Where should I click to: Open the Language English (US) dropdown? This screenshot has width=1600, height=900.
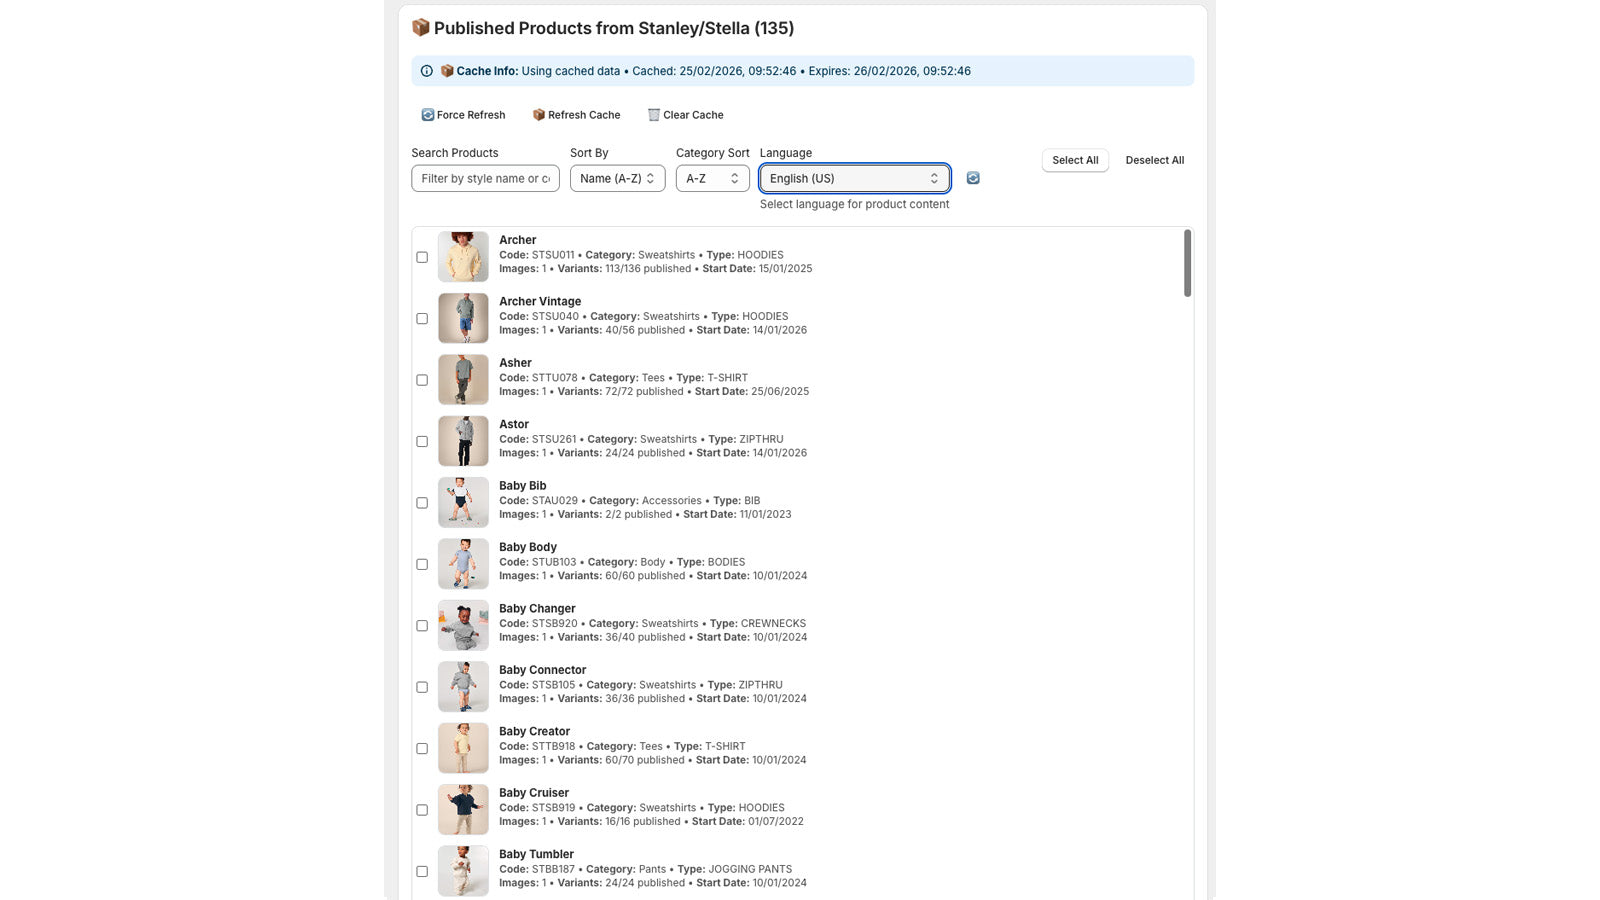tap(854, 178)
